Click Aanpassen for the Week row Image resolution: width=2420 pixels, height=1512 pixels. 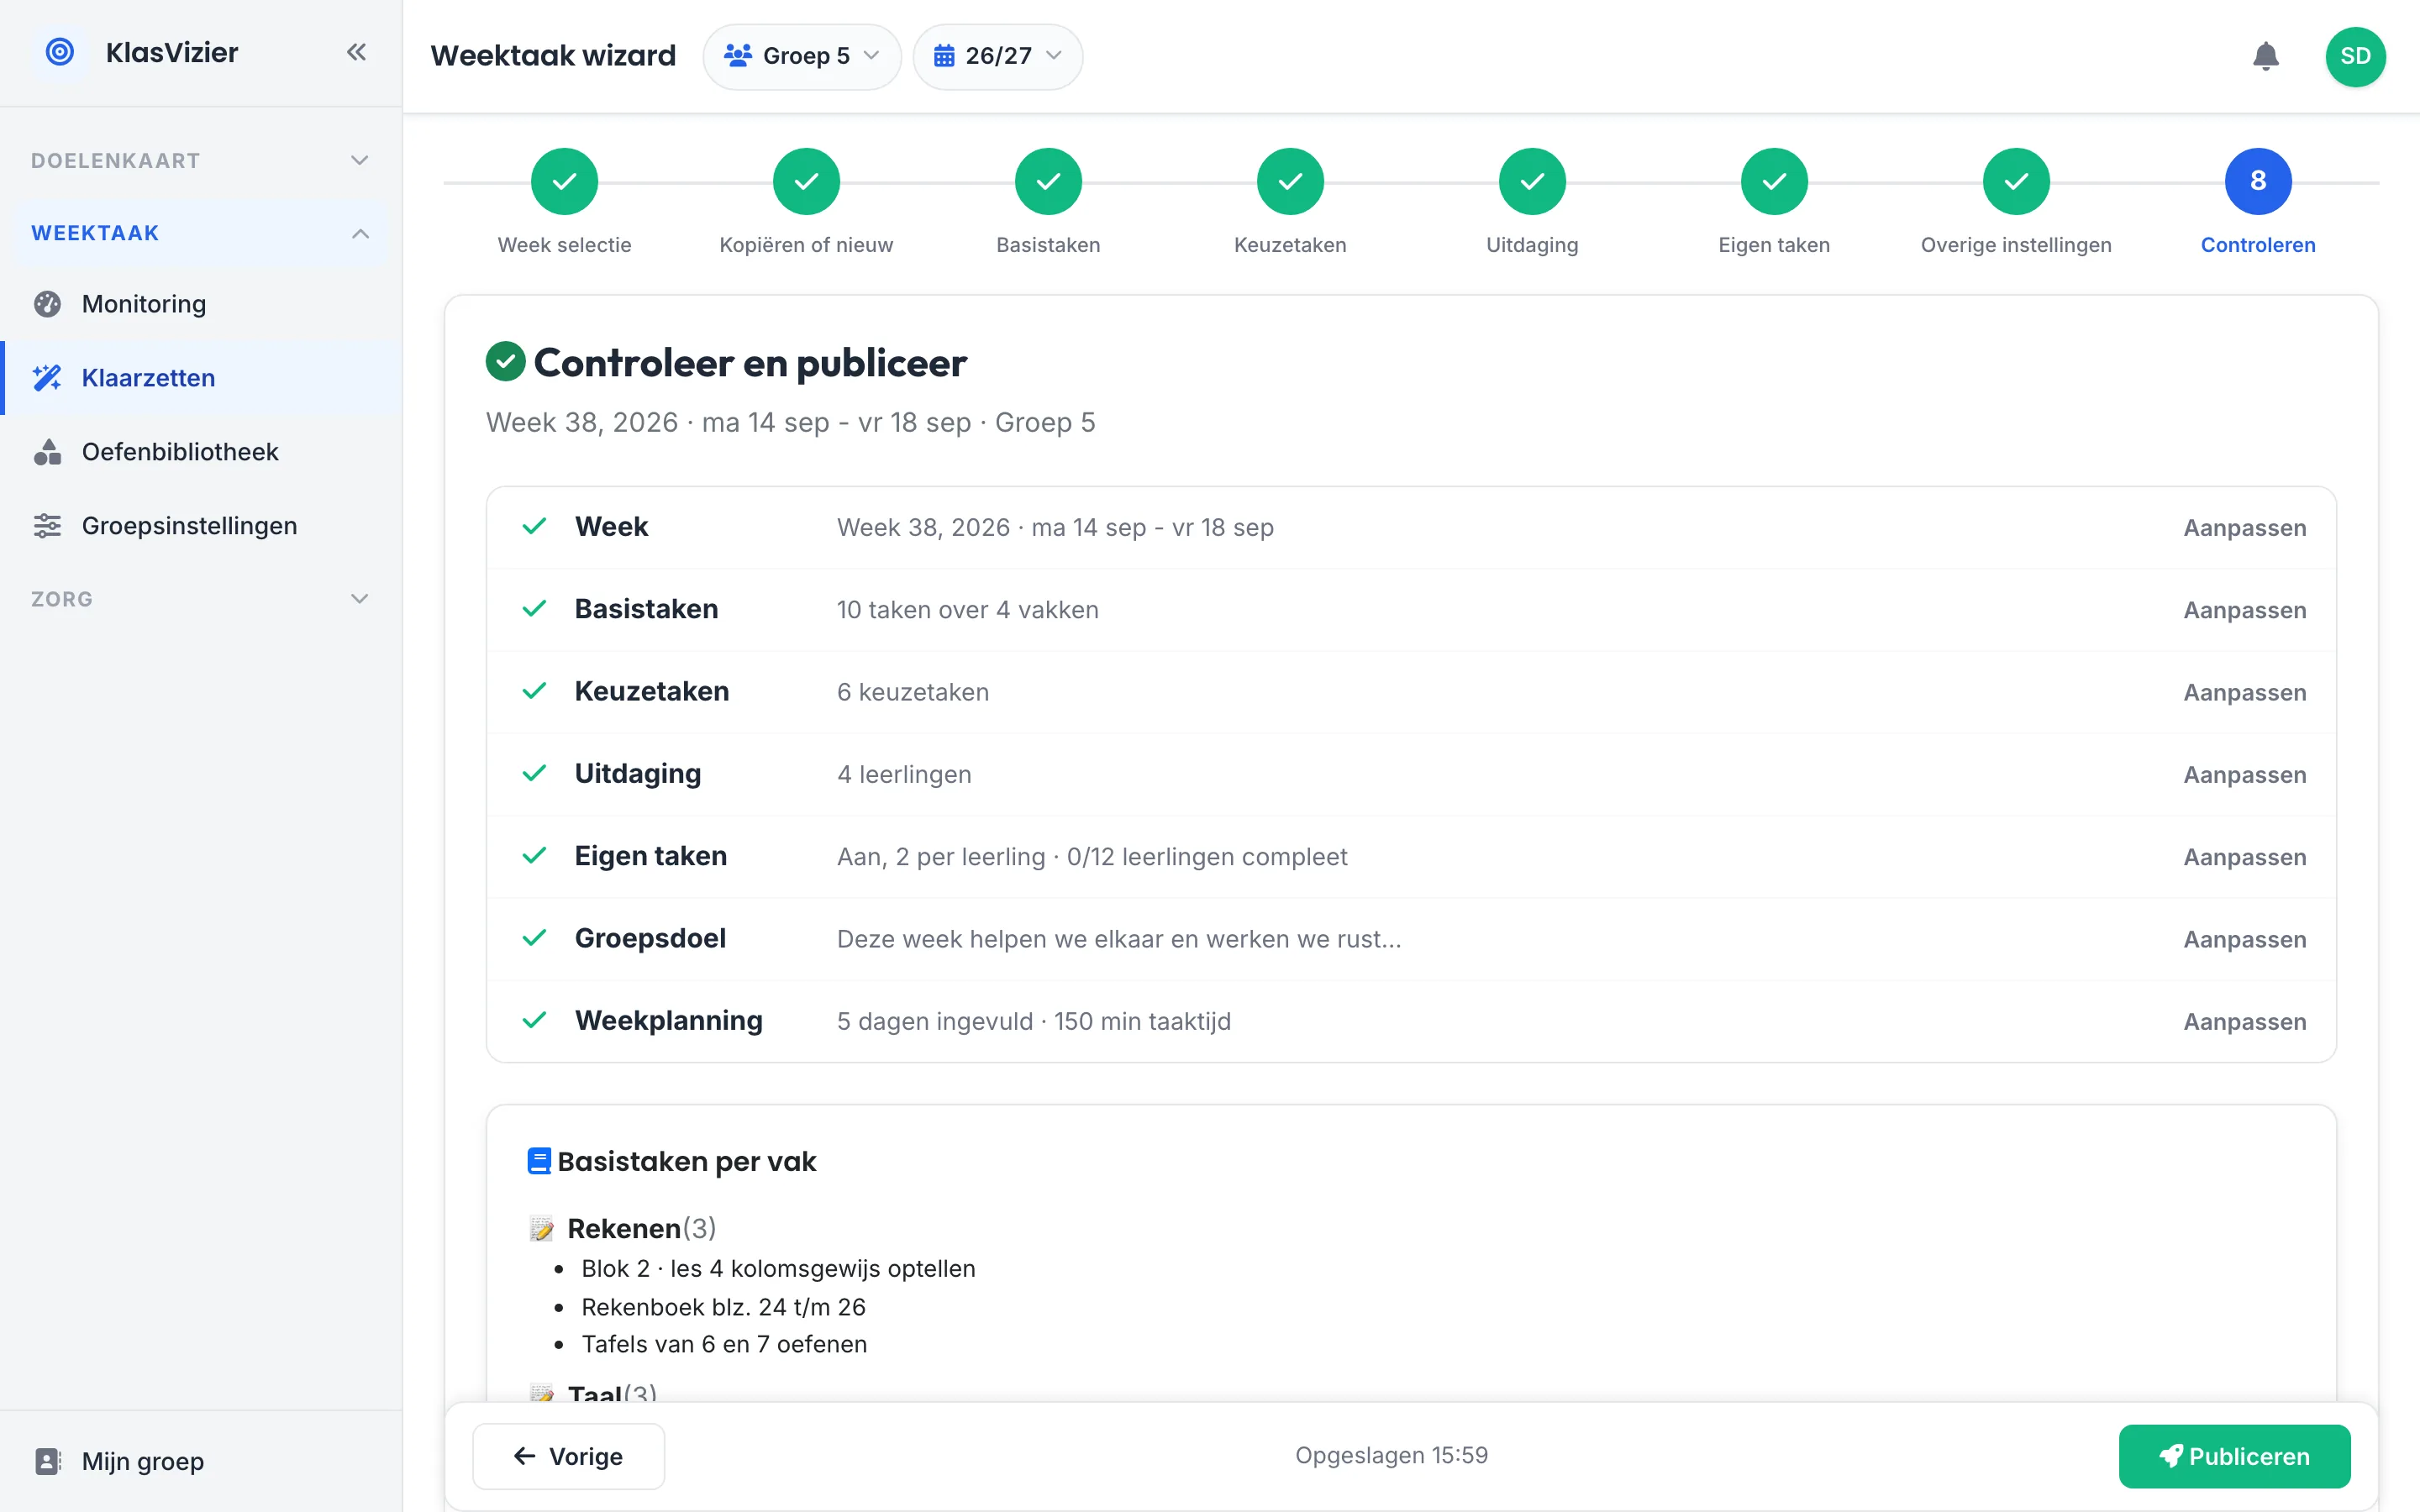(x=2244, y=528)
